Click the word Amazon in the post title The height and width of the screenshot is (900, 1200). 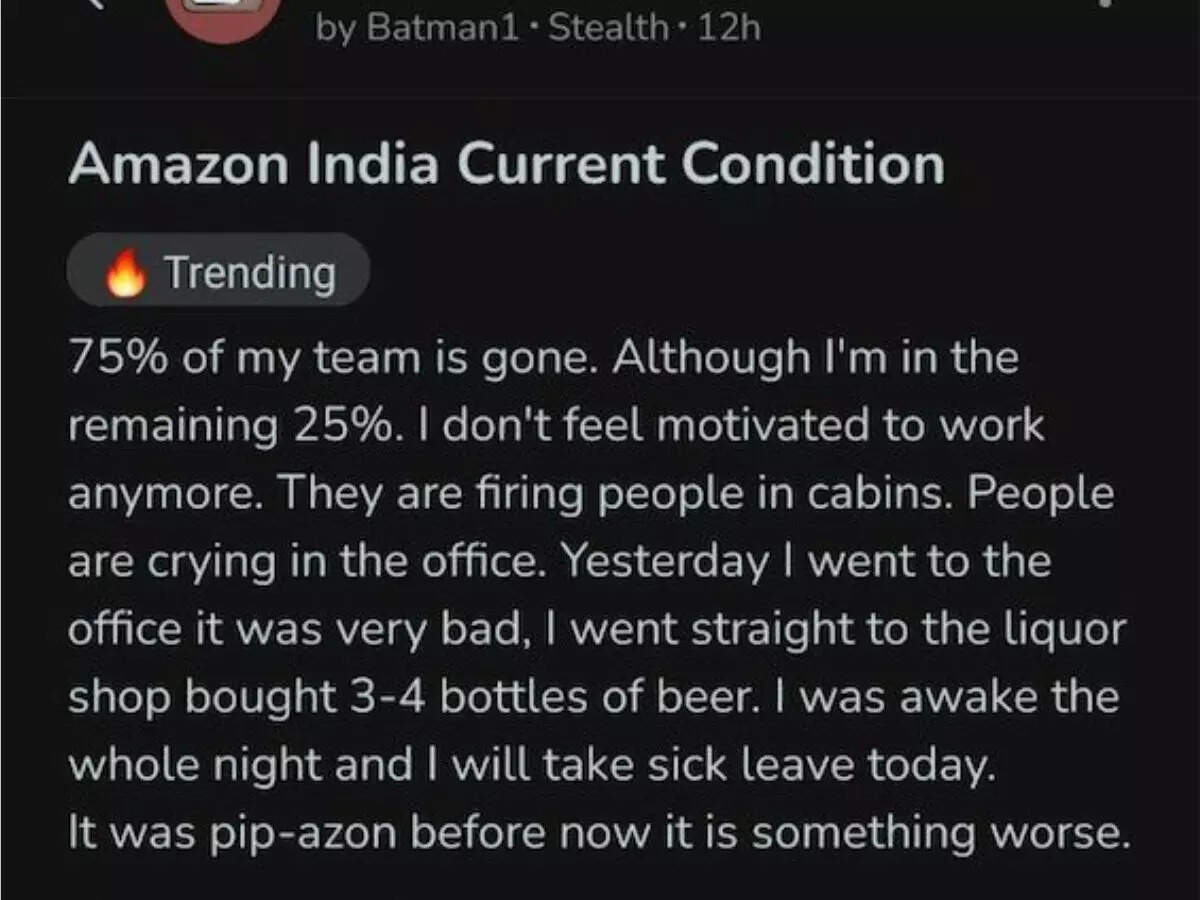click(170, 164)
